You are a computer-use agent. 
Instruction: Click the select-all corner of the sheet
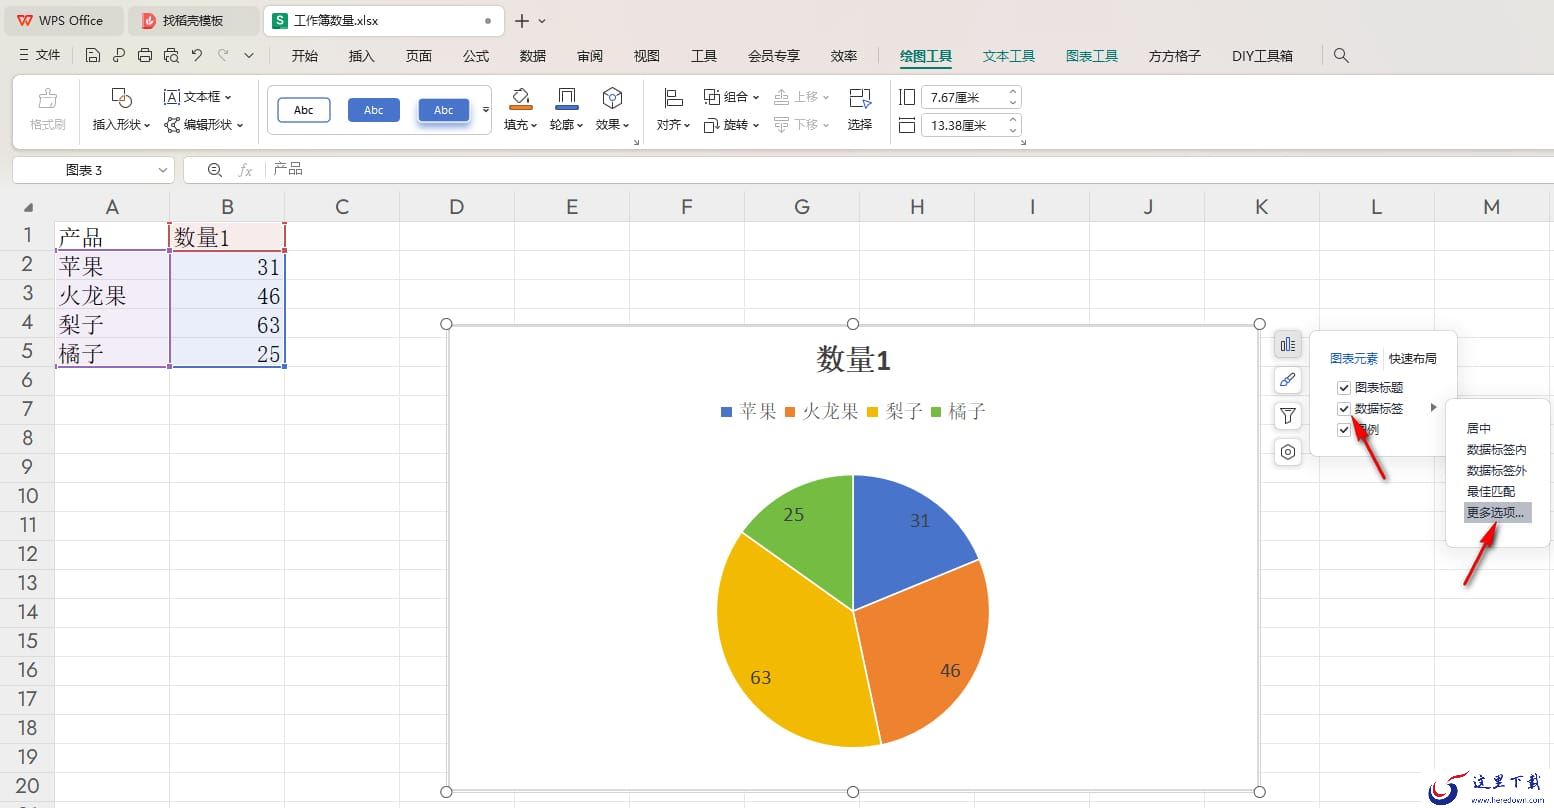(x=28, y=207)
